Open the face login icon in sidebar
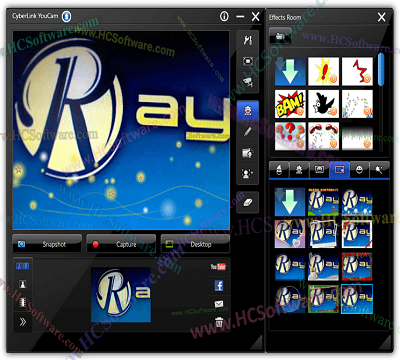This screenshot has height=360, width=400. click(x=247, y=173)
